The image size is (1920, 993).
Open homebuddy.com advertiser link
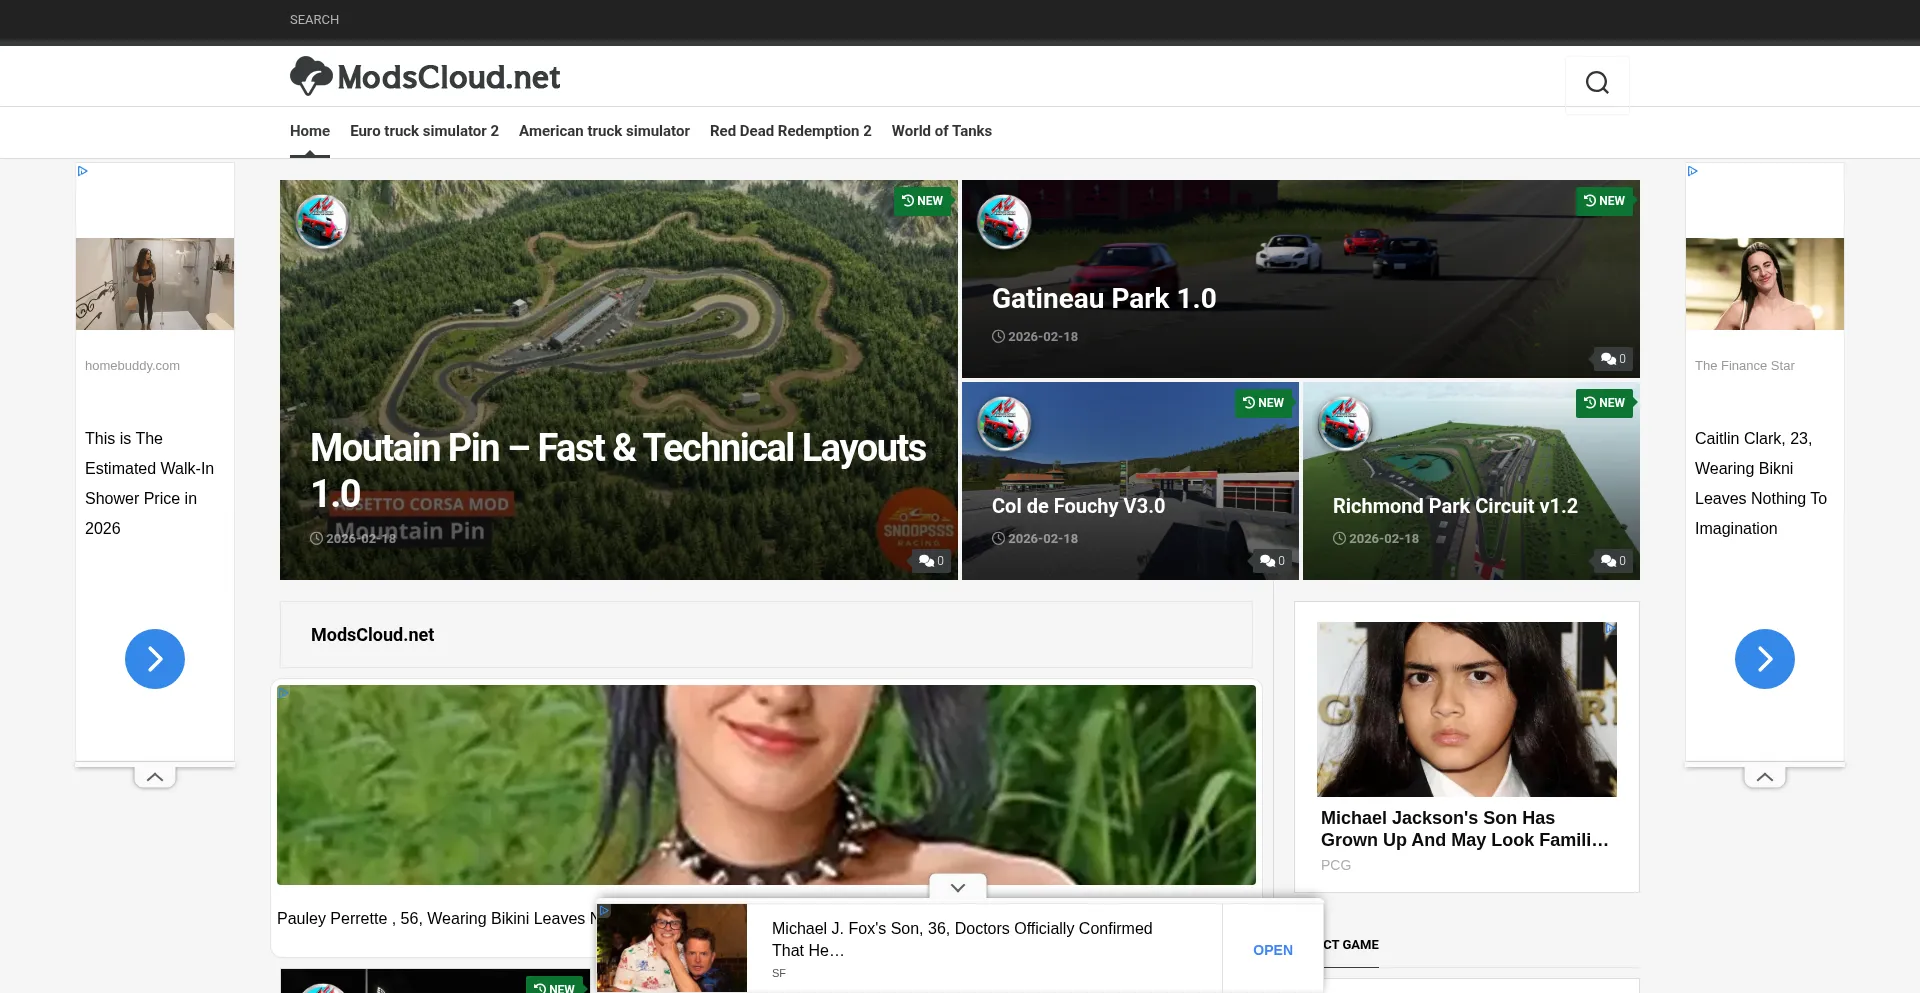132,366
